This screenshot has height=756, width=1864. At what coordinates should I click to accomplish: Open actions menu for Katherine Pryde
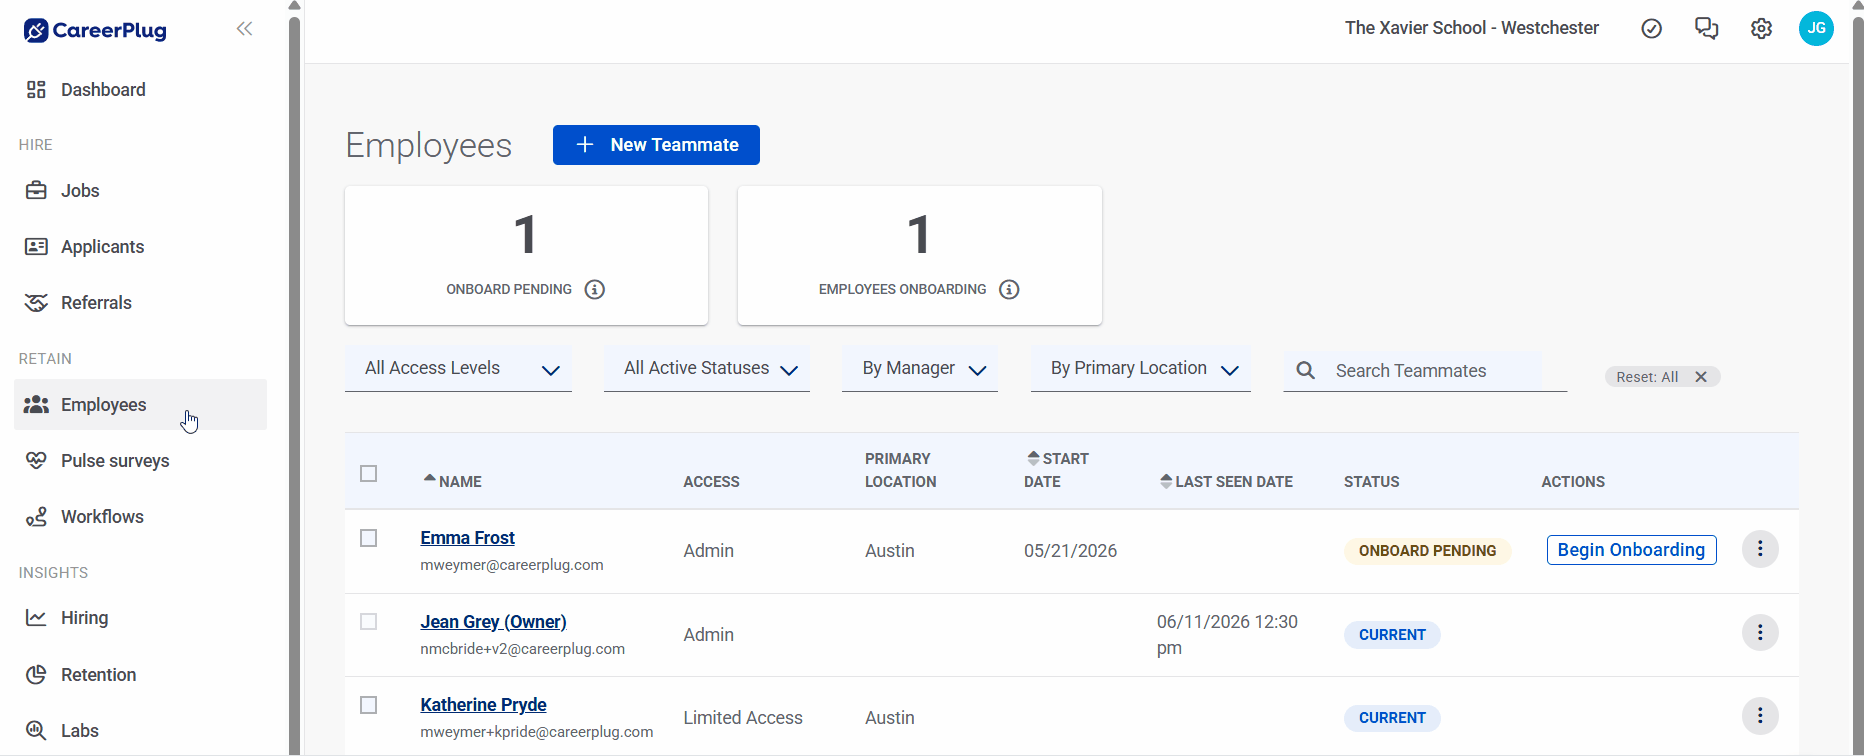1760,716
